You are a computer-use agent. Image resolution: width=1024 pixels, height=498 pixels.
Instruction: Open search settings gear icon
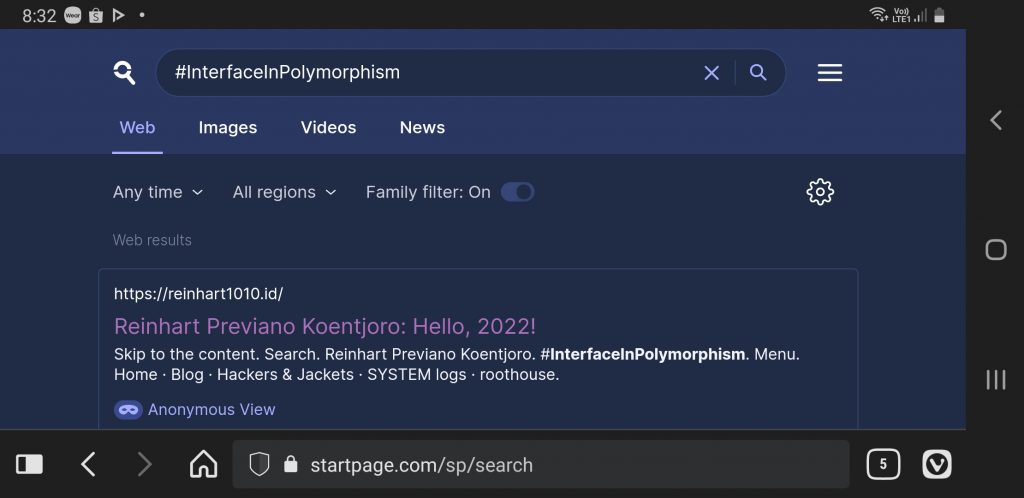tap(819, 192)
